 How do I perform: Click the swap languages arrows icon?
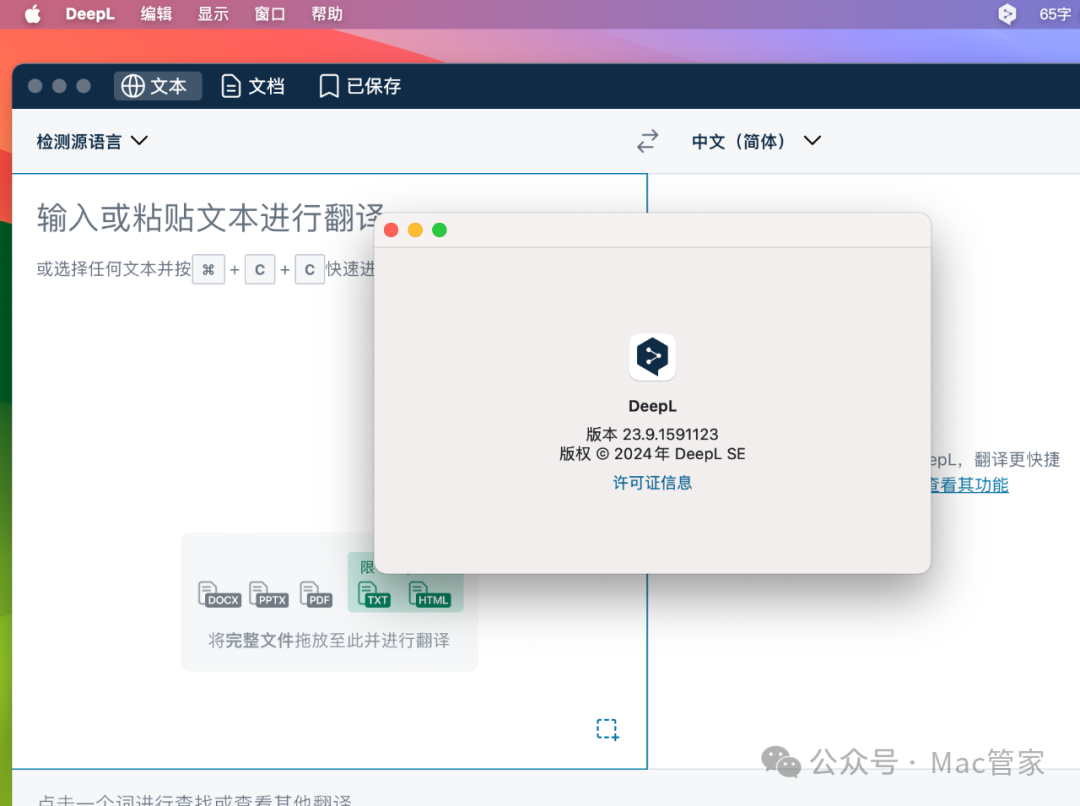pyautogui.click(x=647, y=141)
